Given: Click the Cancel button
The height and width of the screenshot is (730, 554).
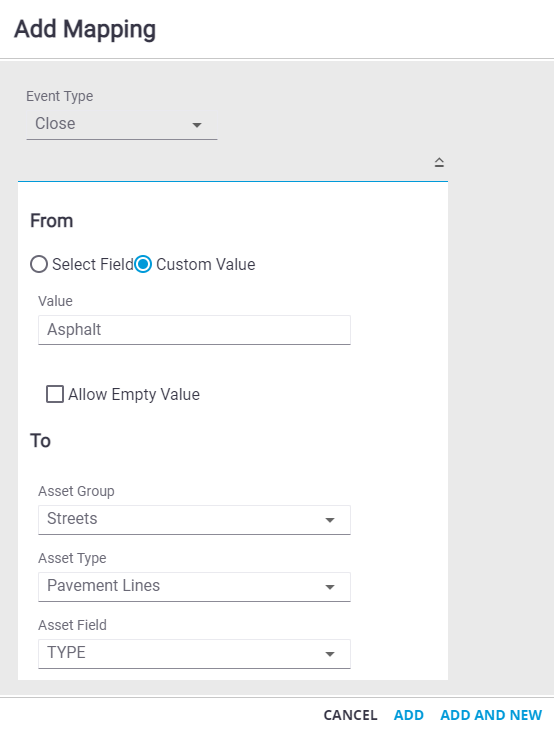Looking at the screenshot, I should coord(350,715).
